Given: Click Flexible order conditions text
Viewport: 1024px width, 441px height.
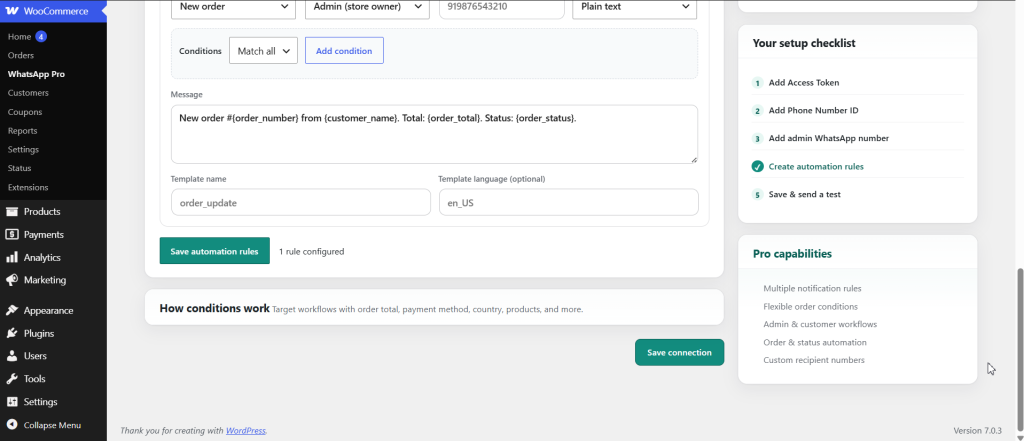Looking at the screenshot, I should pyautogui.click(x=810, y=306).
